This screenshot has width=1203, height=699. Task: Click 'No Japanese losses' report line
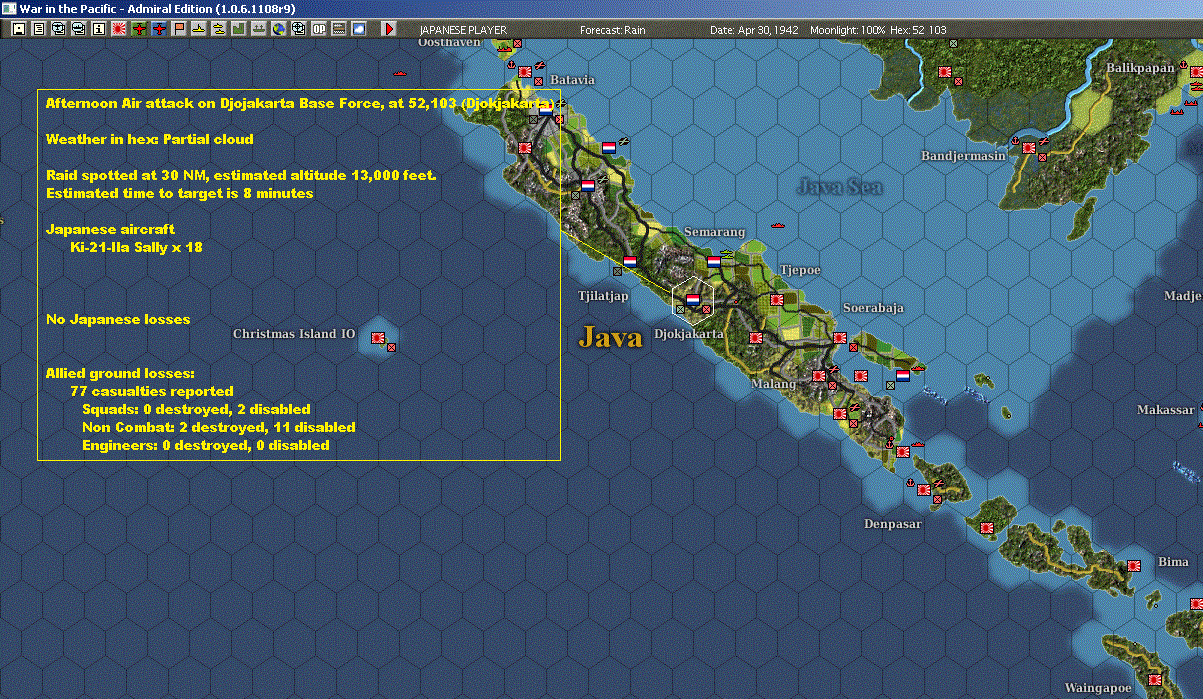coord(118,319)
